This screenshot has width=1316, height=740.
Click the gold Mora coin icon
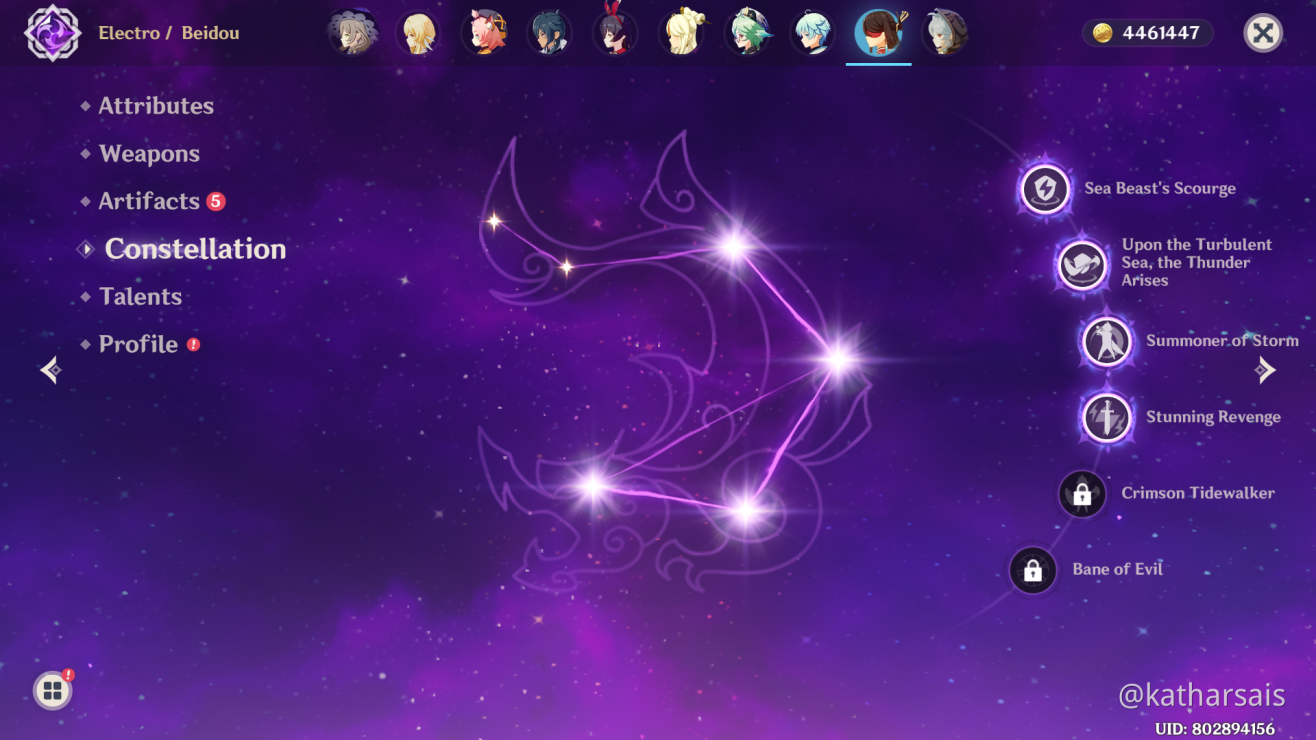click(1102, 33)
